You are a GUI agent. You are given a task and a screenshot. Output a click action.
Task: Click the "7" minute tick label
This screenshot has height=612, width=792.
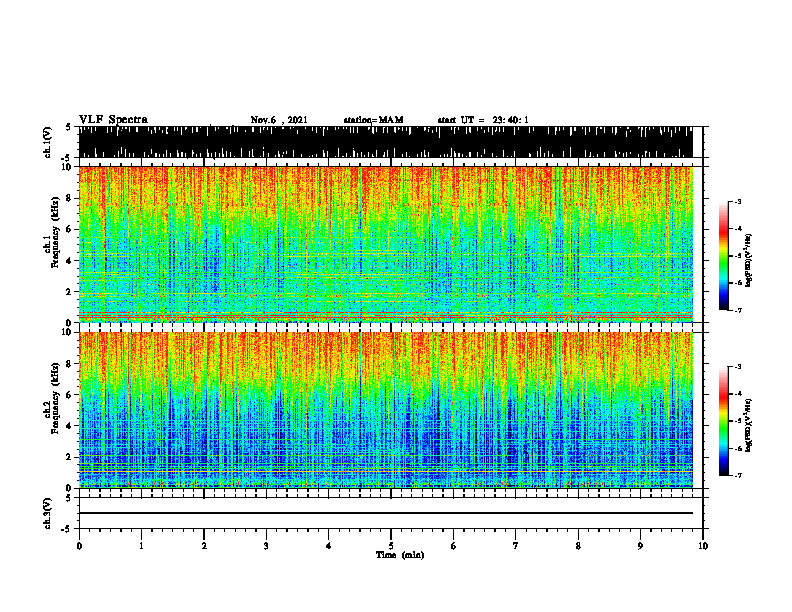(516, 546)
